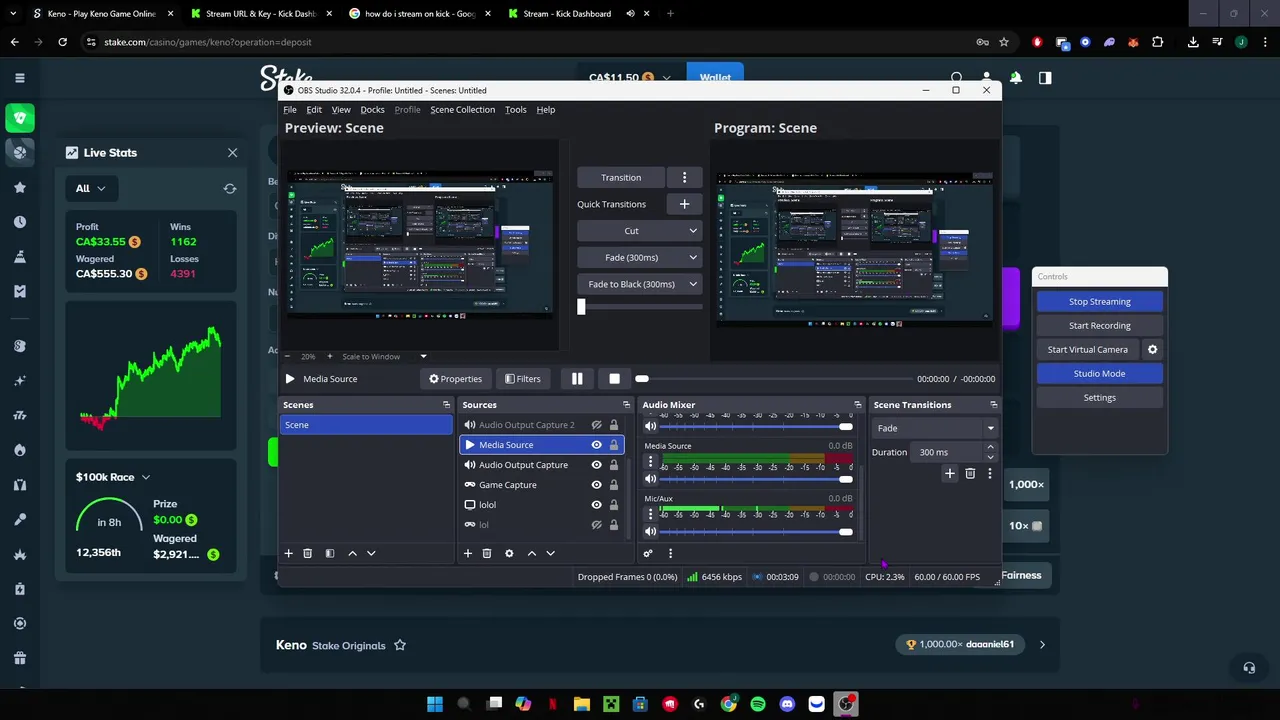Image resolution: width=1280 pixels, height=720 pixels.
Task: Move scene down in Scenes dock
Action: 371,553
